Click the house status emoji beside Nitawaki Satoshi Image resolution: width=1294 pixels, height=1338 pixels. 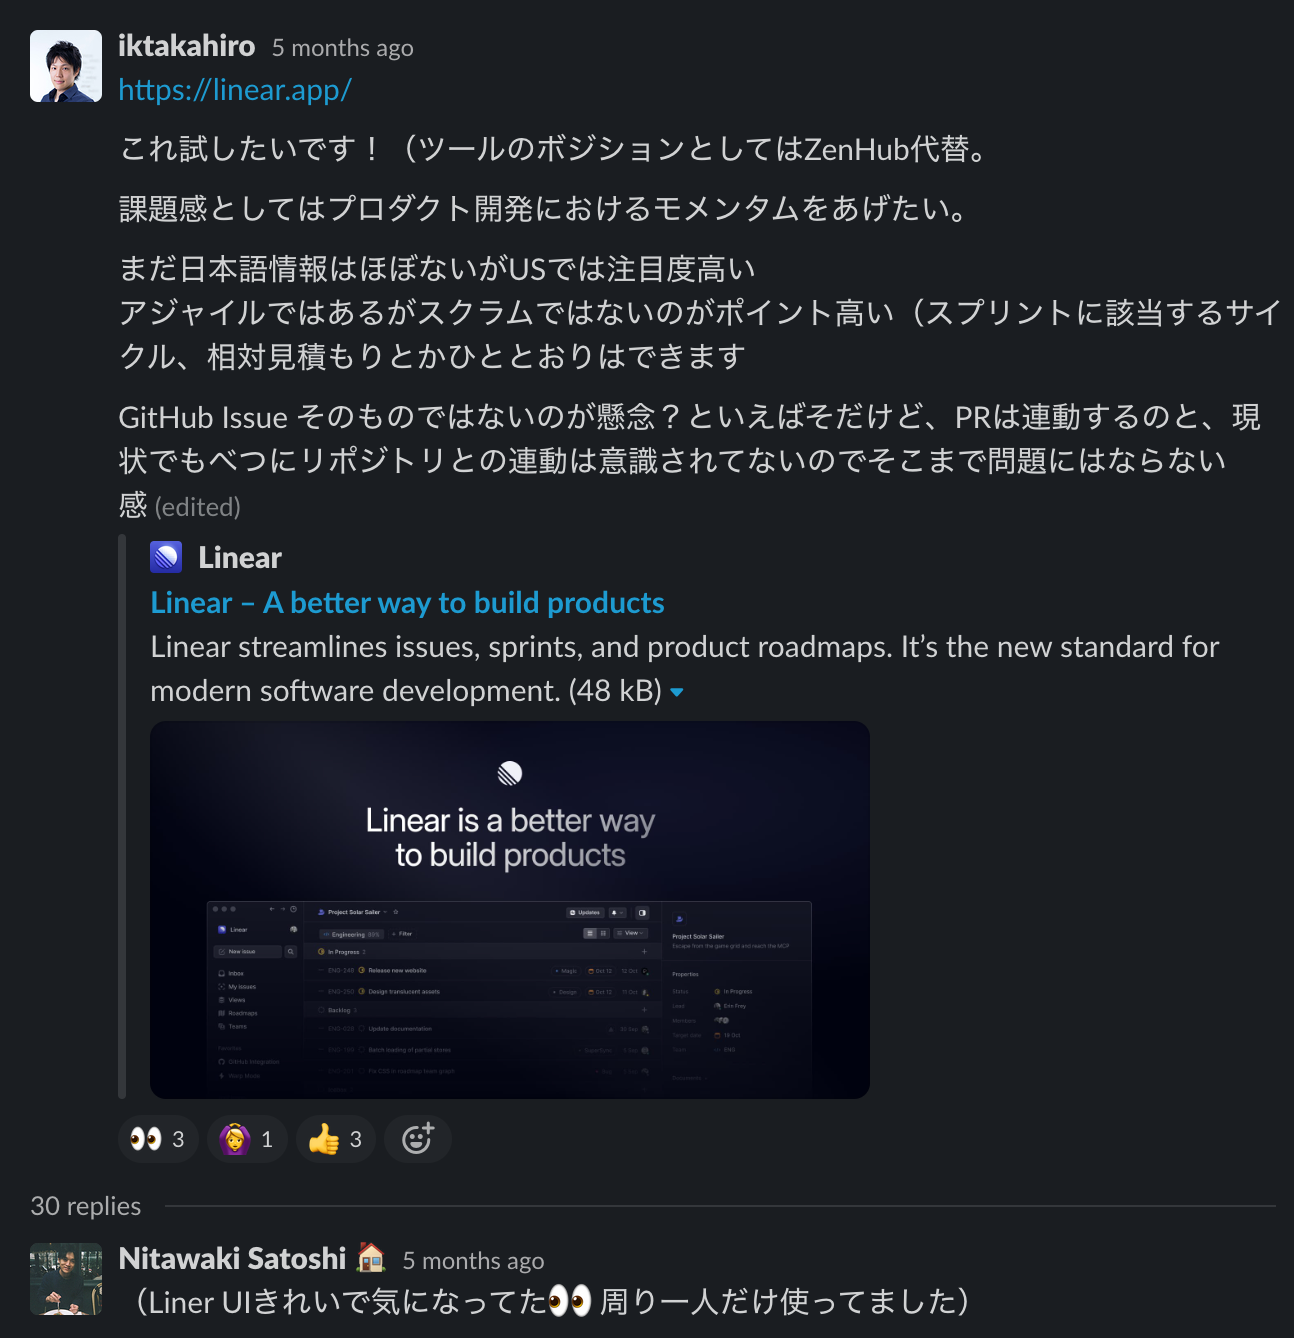(x=371, y=1257)
